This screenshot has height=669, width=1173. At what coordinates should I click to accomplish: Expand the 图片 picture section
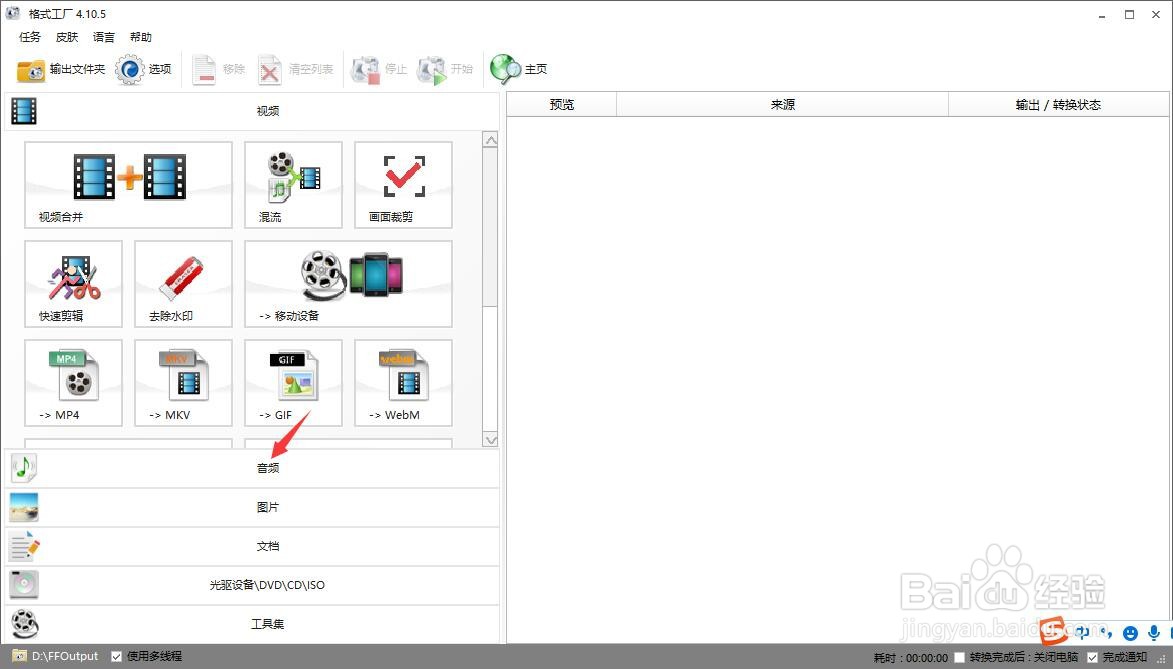click(252, 507)
